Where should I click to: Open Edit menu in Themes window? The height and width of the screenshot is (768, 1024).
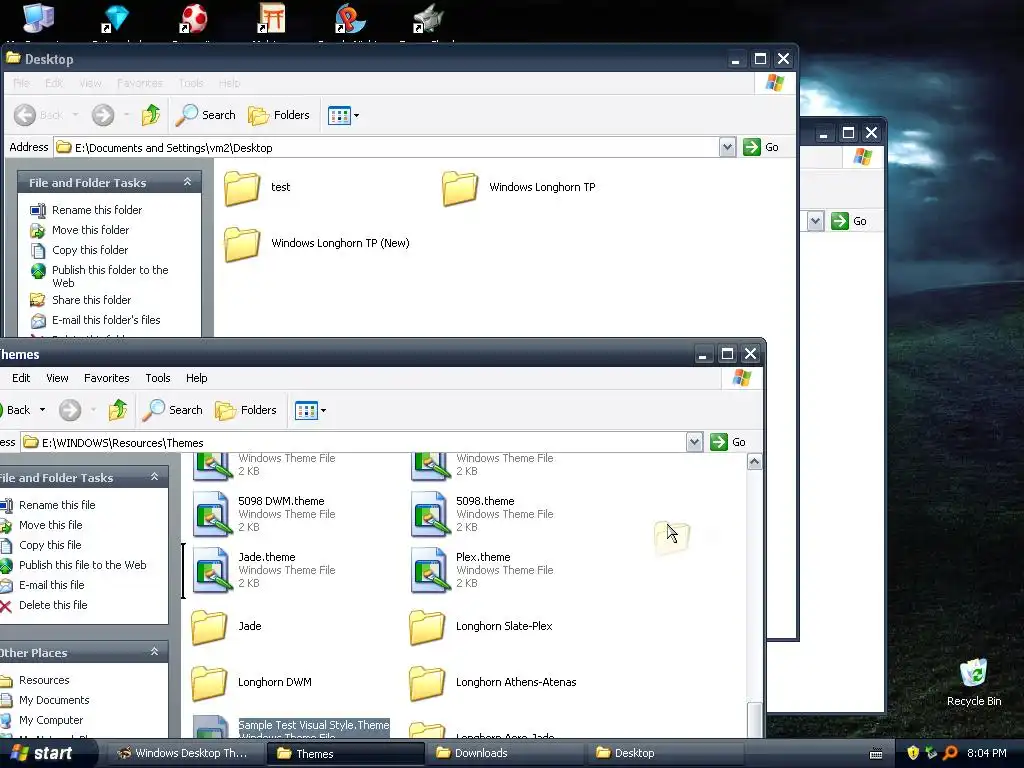tap(21, 378)
